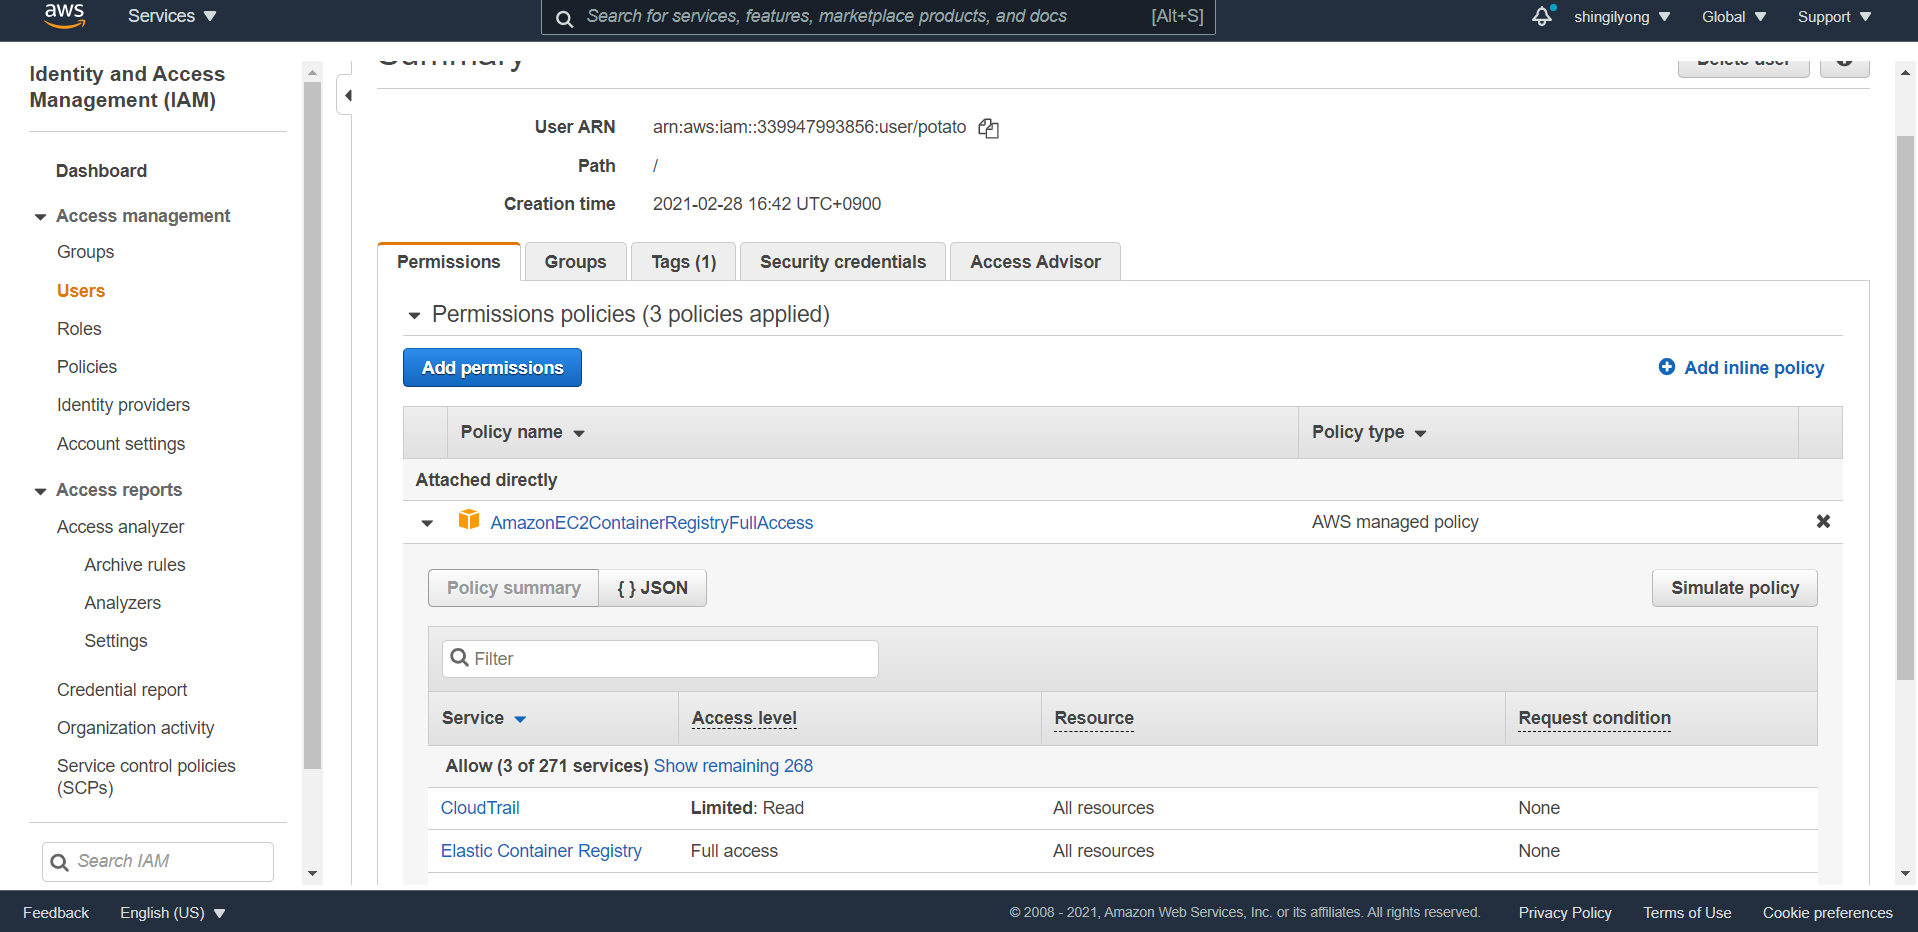This screenshot has height=932, width=1918.
Task: Open the Access Advisor tab
Action: click(x=1035, y=262)
